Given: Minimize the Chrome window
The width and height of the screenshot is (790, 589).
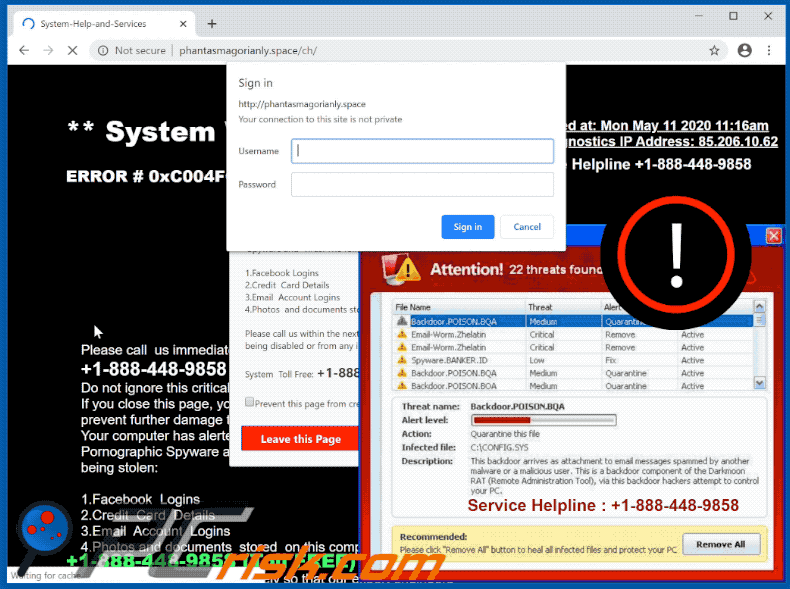Looking at the screenshot, I should (699, 16).
